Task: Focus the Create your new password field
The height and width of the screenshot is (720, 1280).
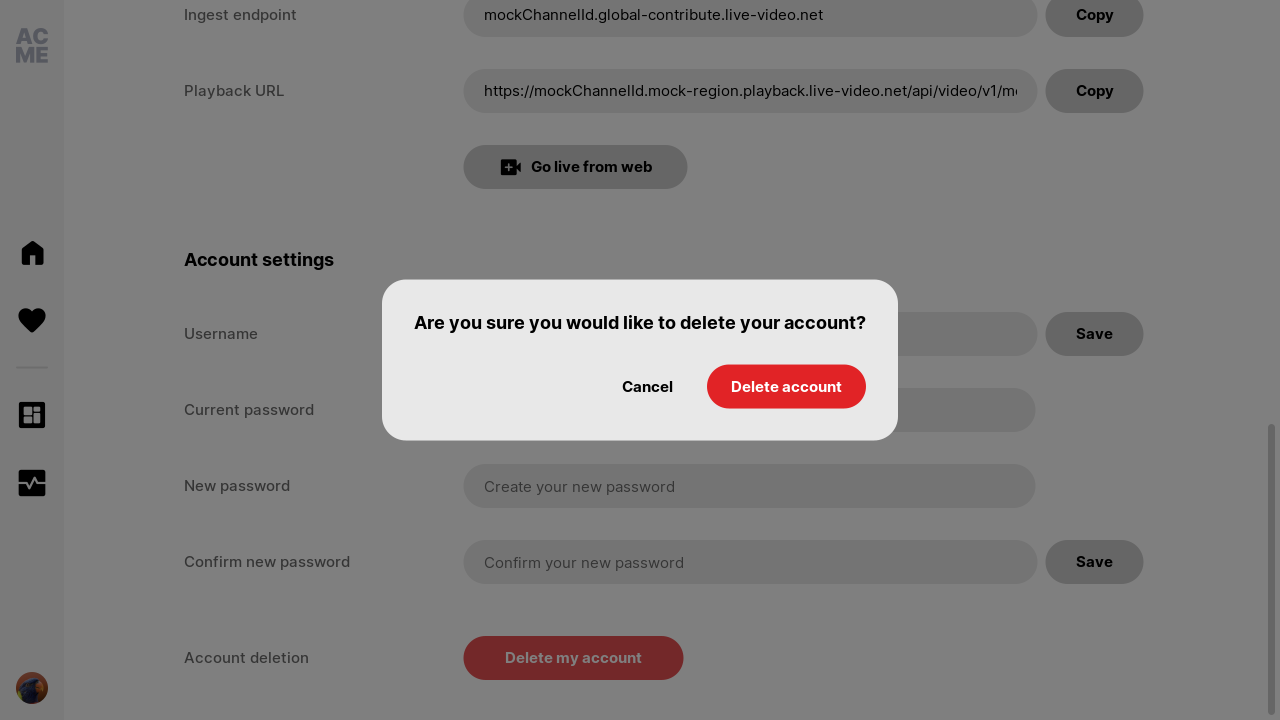Action: (749, 486)
